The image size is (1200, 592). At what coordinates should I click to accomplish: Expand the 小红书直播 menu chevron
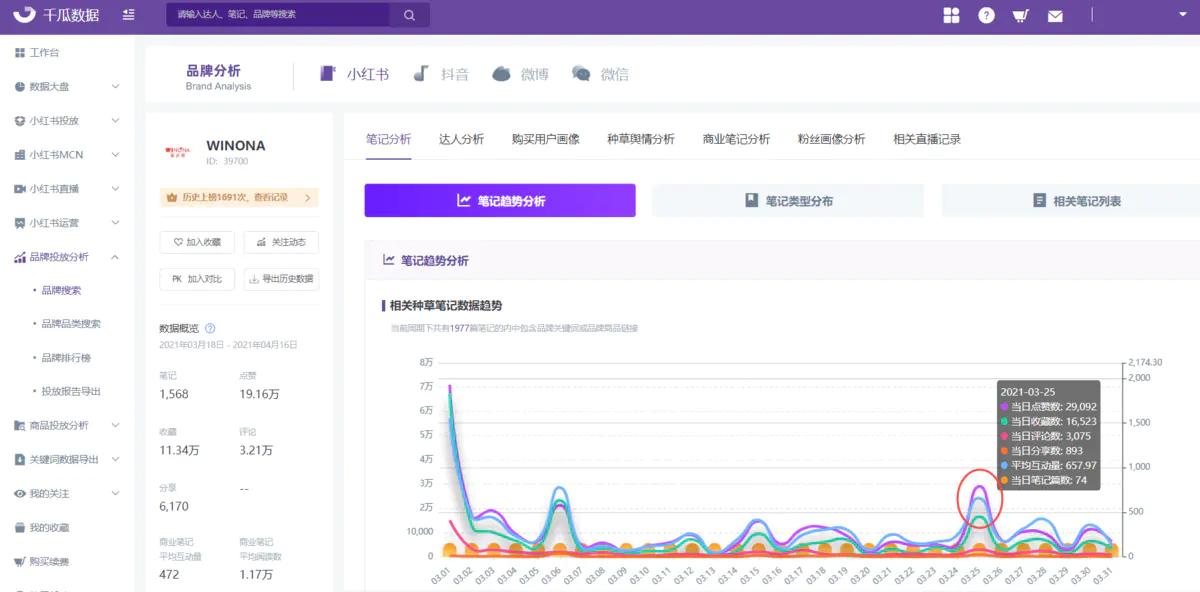click(x=115, y=189)
